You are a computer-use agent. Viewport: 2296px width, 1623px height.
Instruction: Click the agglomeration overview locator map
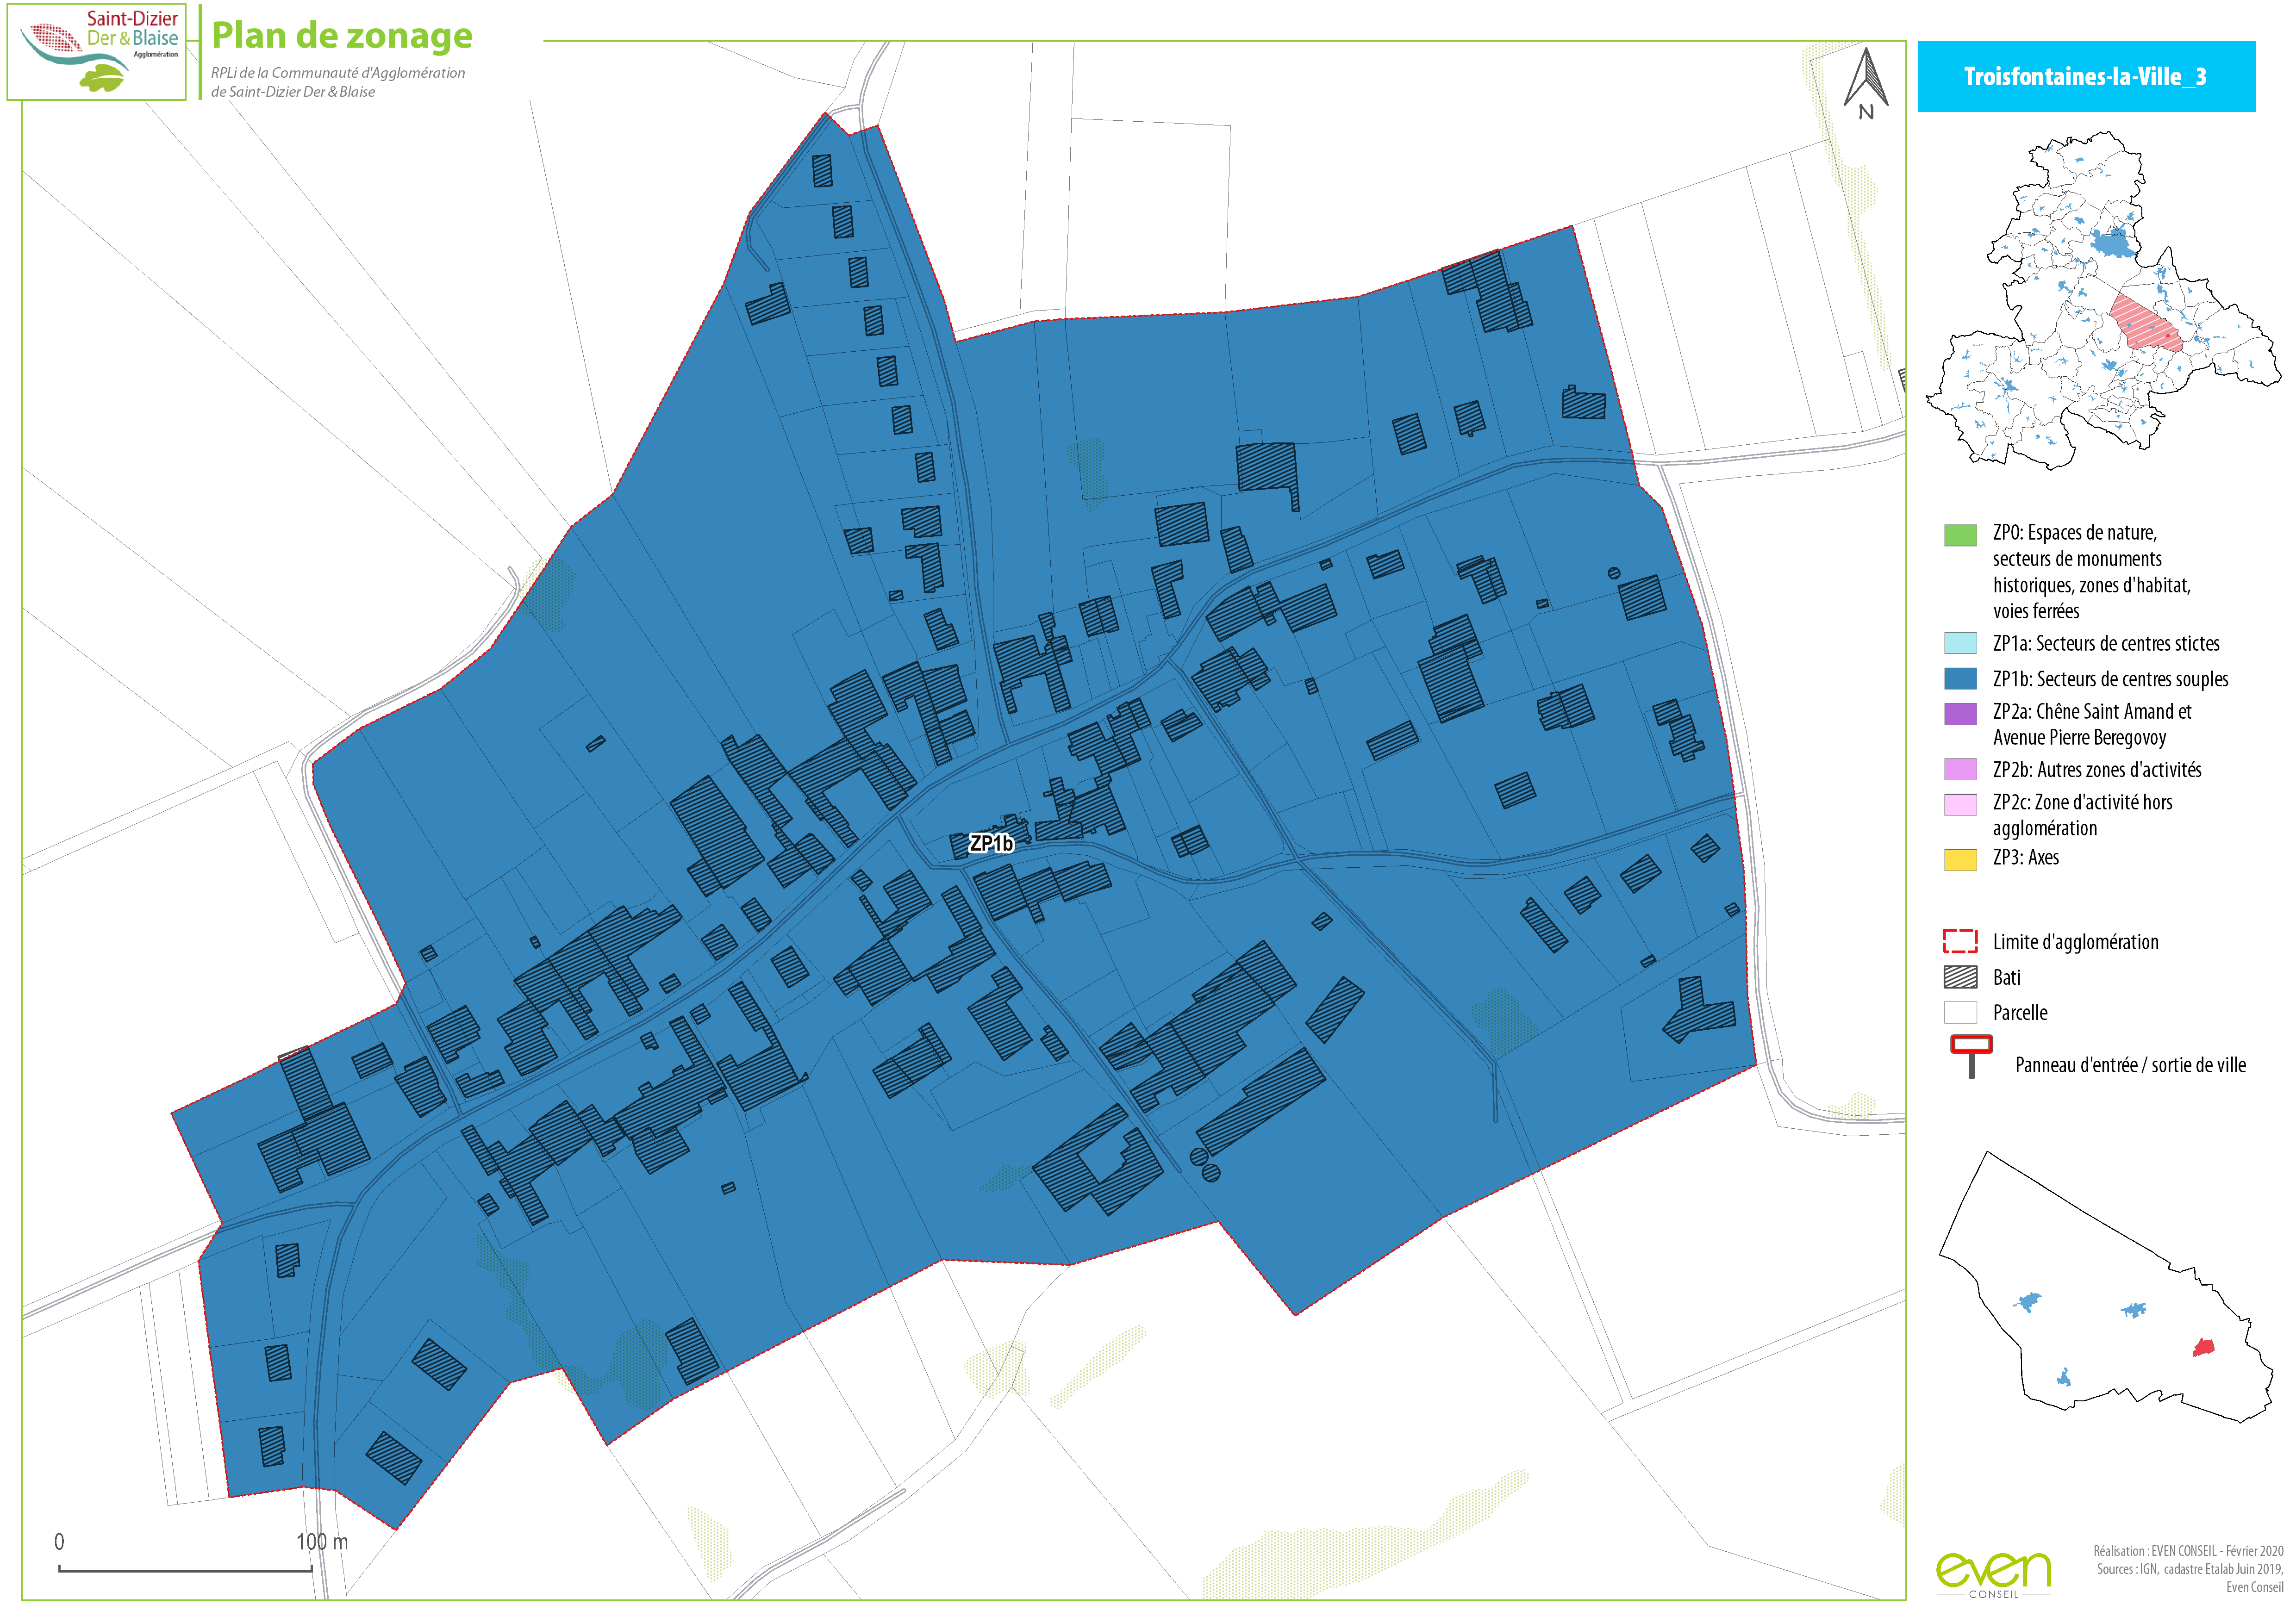(x=2103, y=300)
